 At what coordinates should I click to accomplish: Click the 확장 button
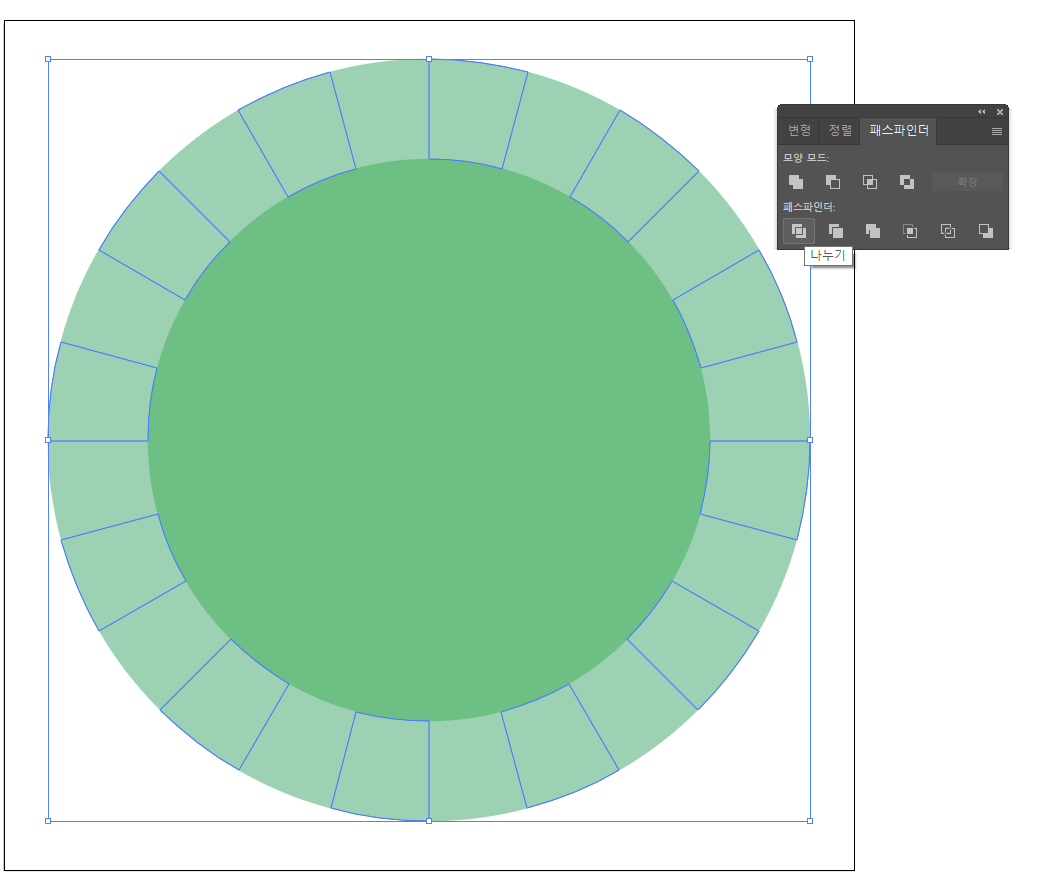[967, 182]
